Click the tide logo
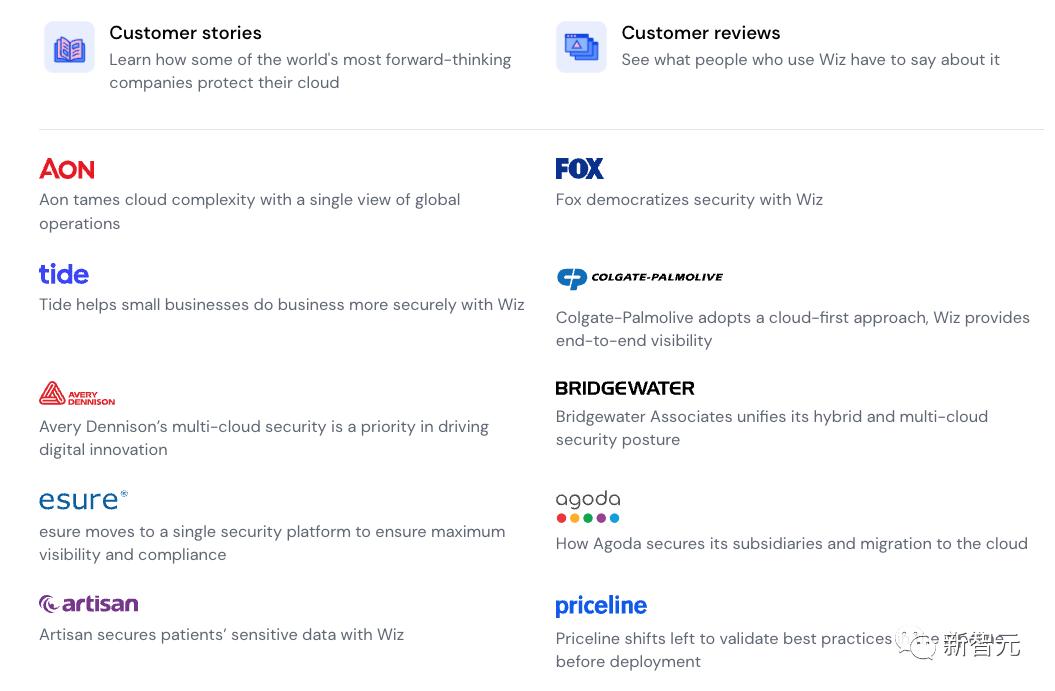1055x691 pixels. coord(64,274)
